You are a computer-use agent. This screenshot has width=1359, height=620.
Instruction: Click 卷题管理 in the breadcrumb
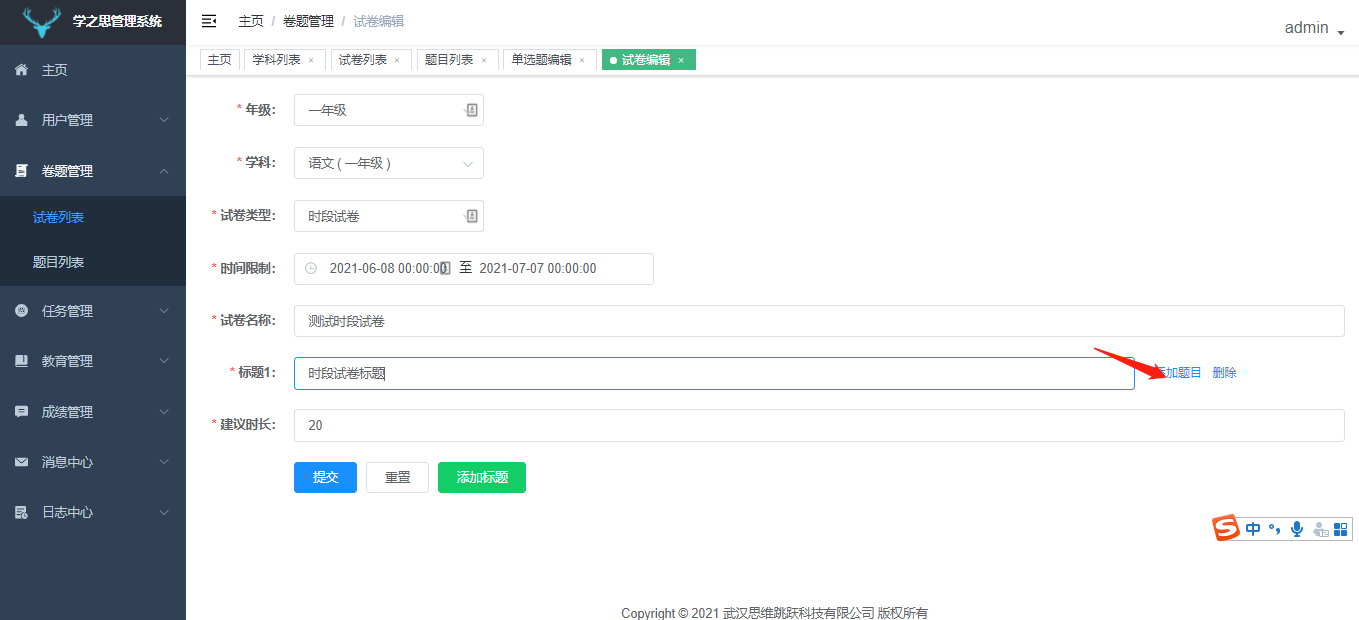[x=307, y=20]
